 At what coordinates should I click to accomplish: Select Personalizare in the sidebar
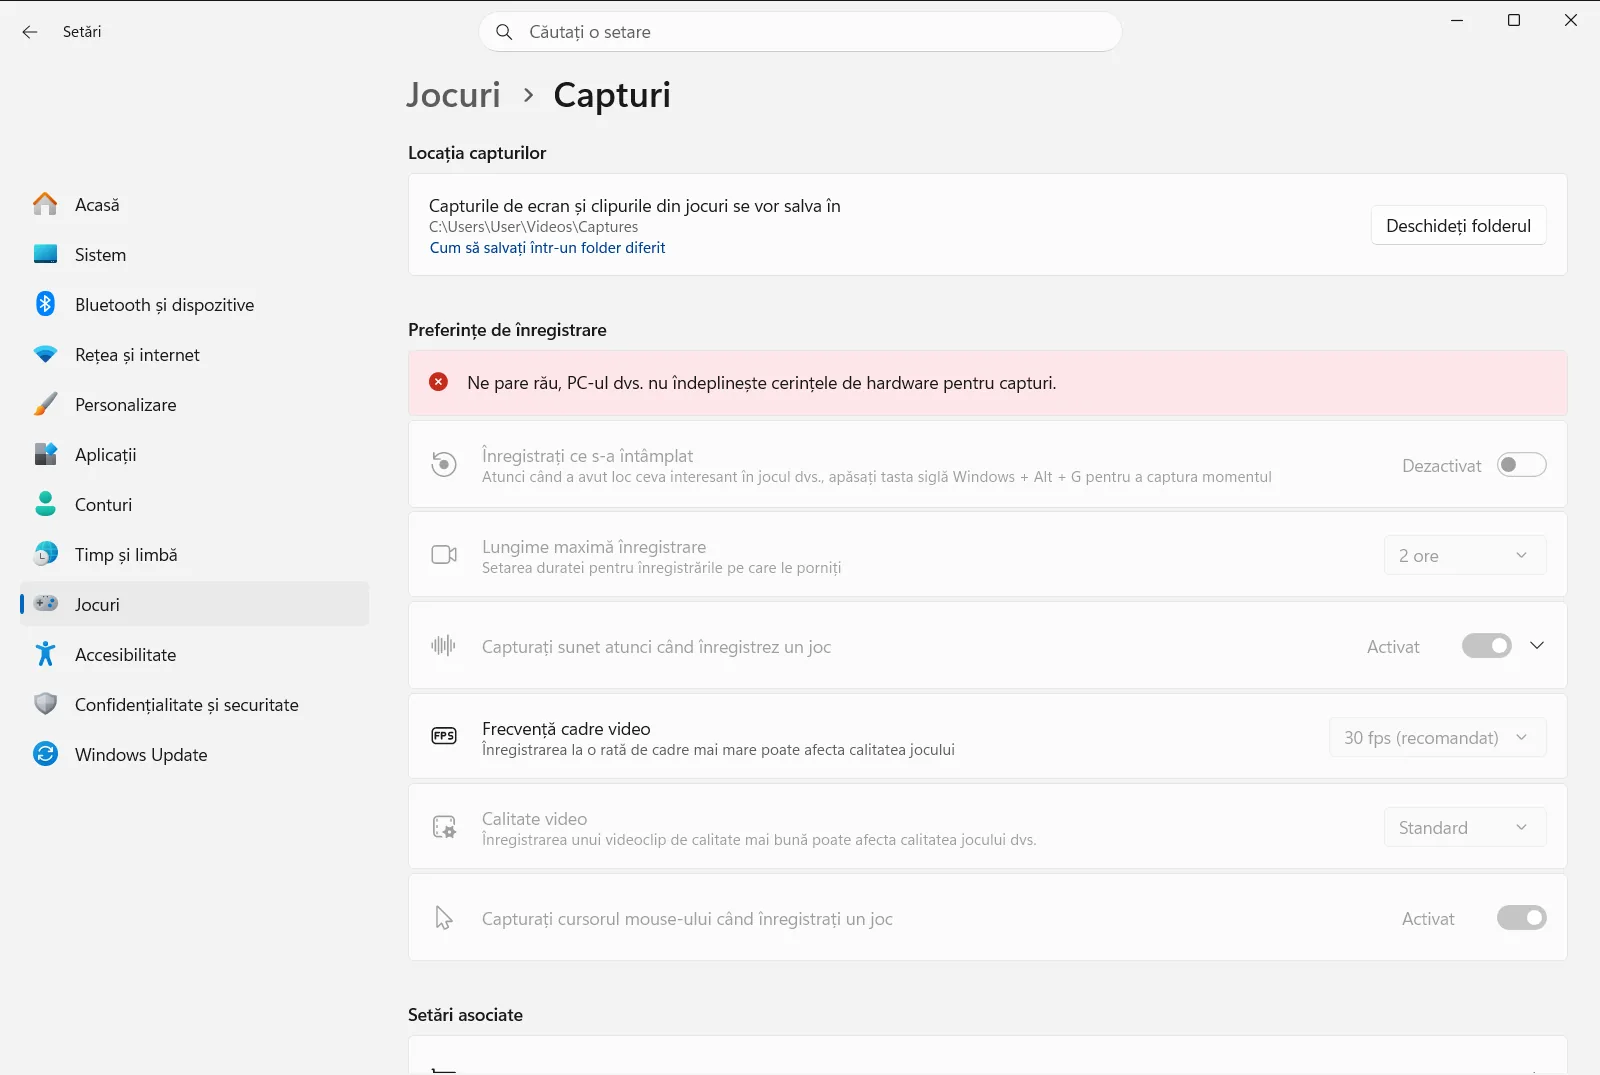(x=195, y=404)
